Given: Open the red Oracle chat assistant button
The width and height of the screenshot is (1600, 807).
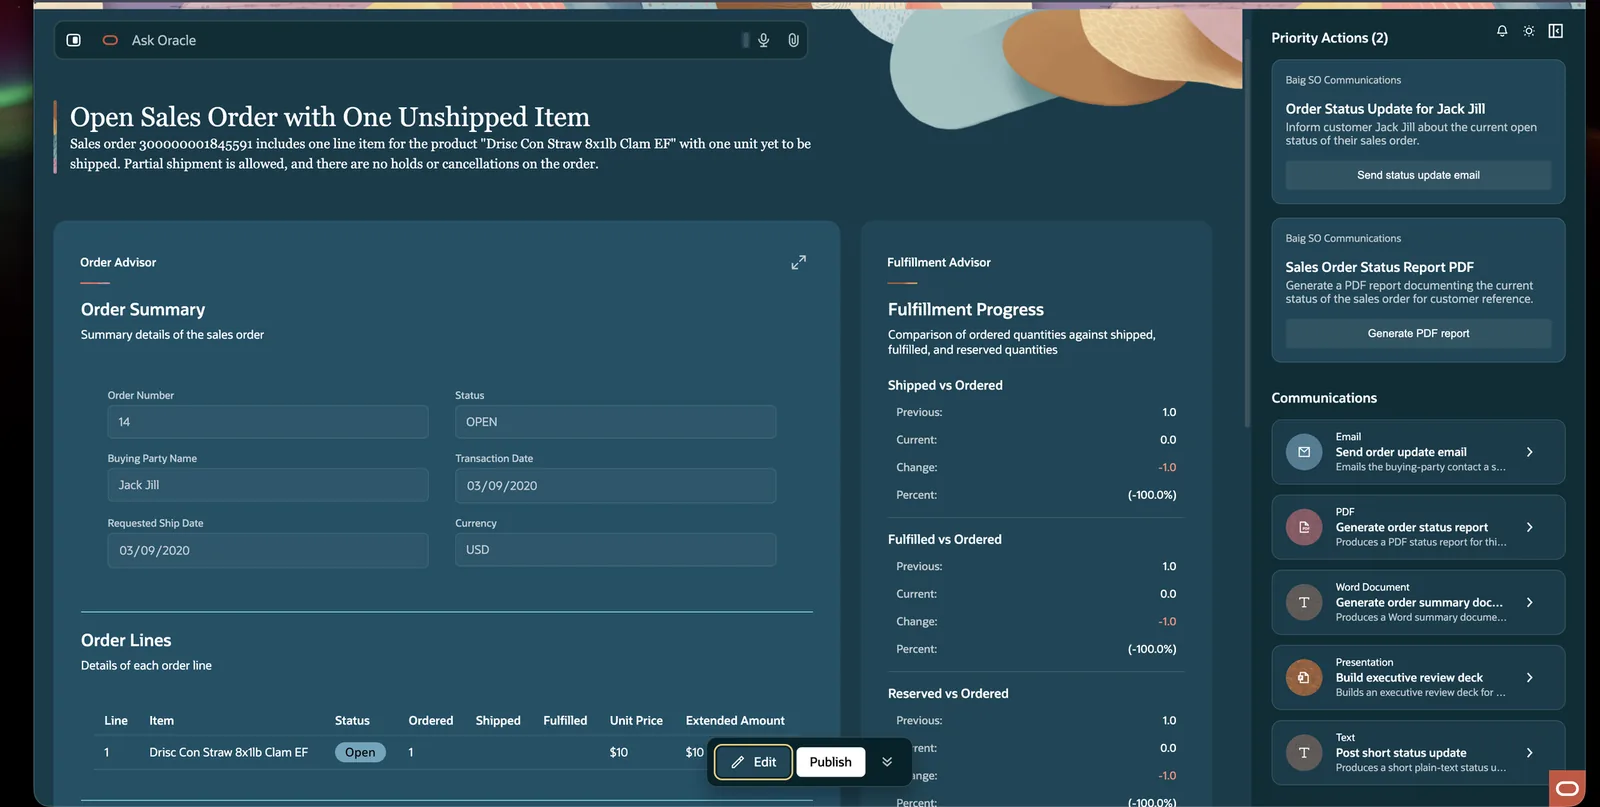Looking at the screenshot, I should [1568, 788].
